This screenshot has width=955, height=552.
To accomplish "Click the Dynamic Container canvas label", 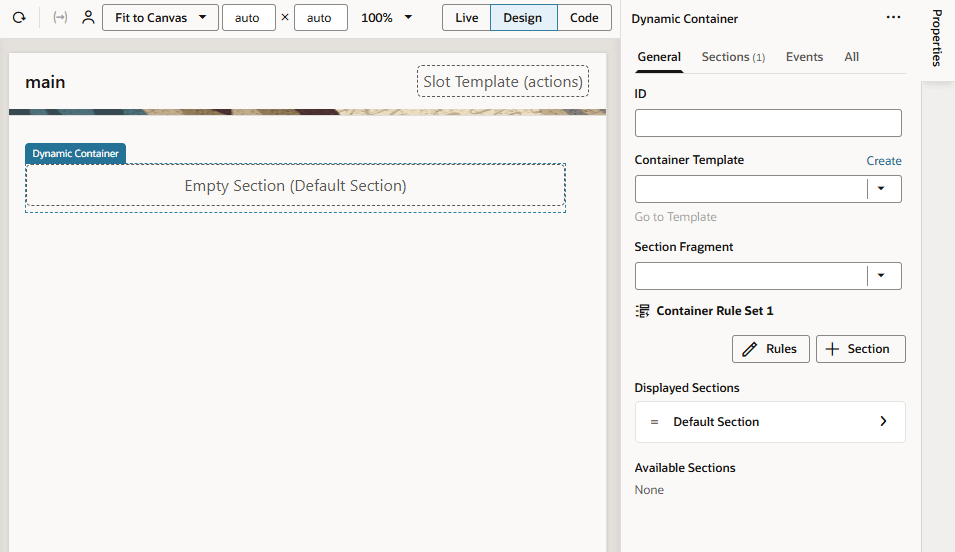I will click(x=76, y=154).
